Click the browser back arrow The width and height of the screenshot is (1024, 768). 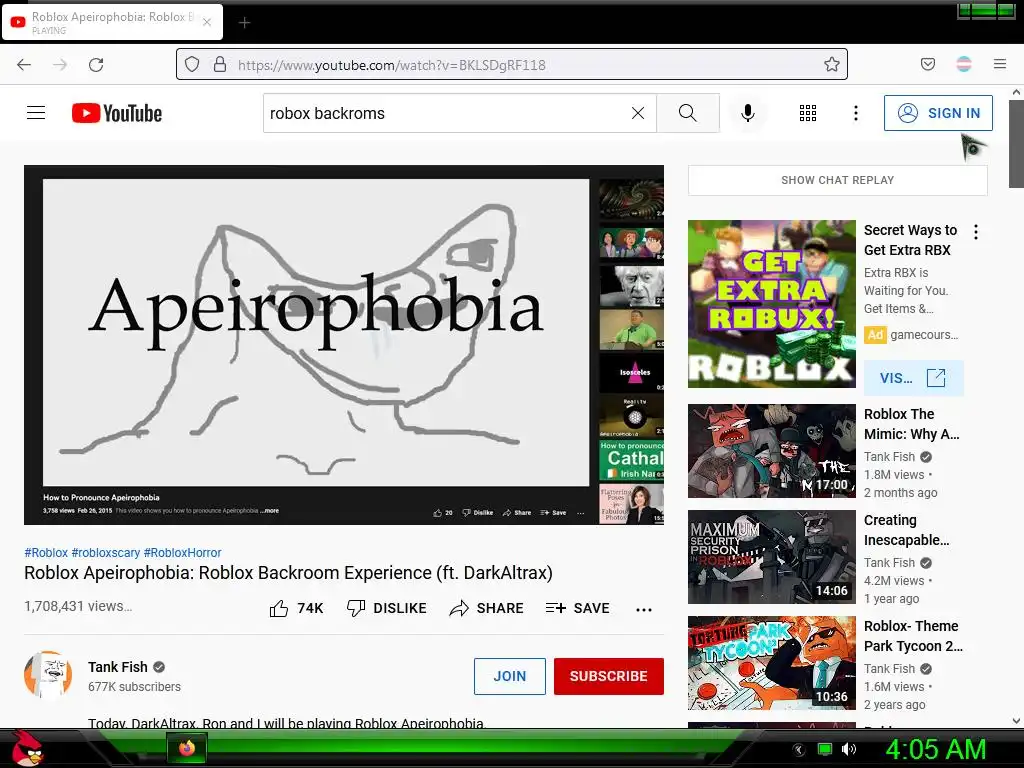[x=24, y=65]
